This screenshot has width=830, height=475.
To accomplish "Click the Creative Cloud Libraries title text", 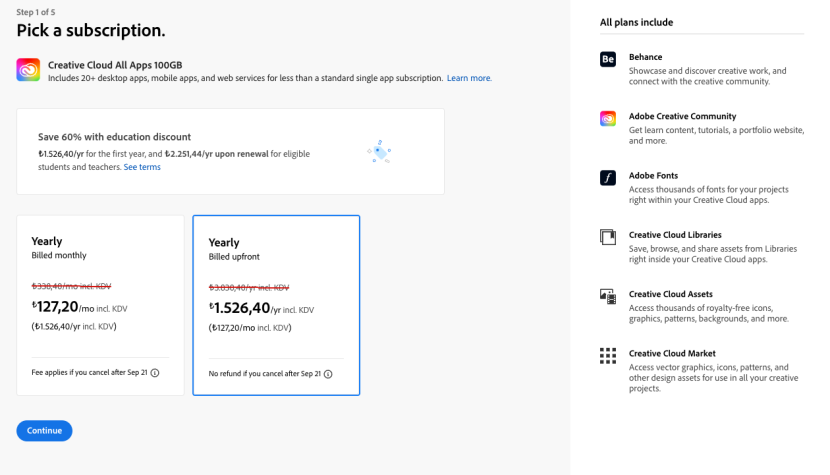I will click(675, 235).
